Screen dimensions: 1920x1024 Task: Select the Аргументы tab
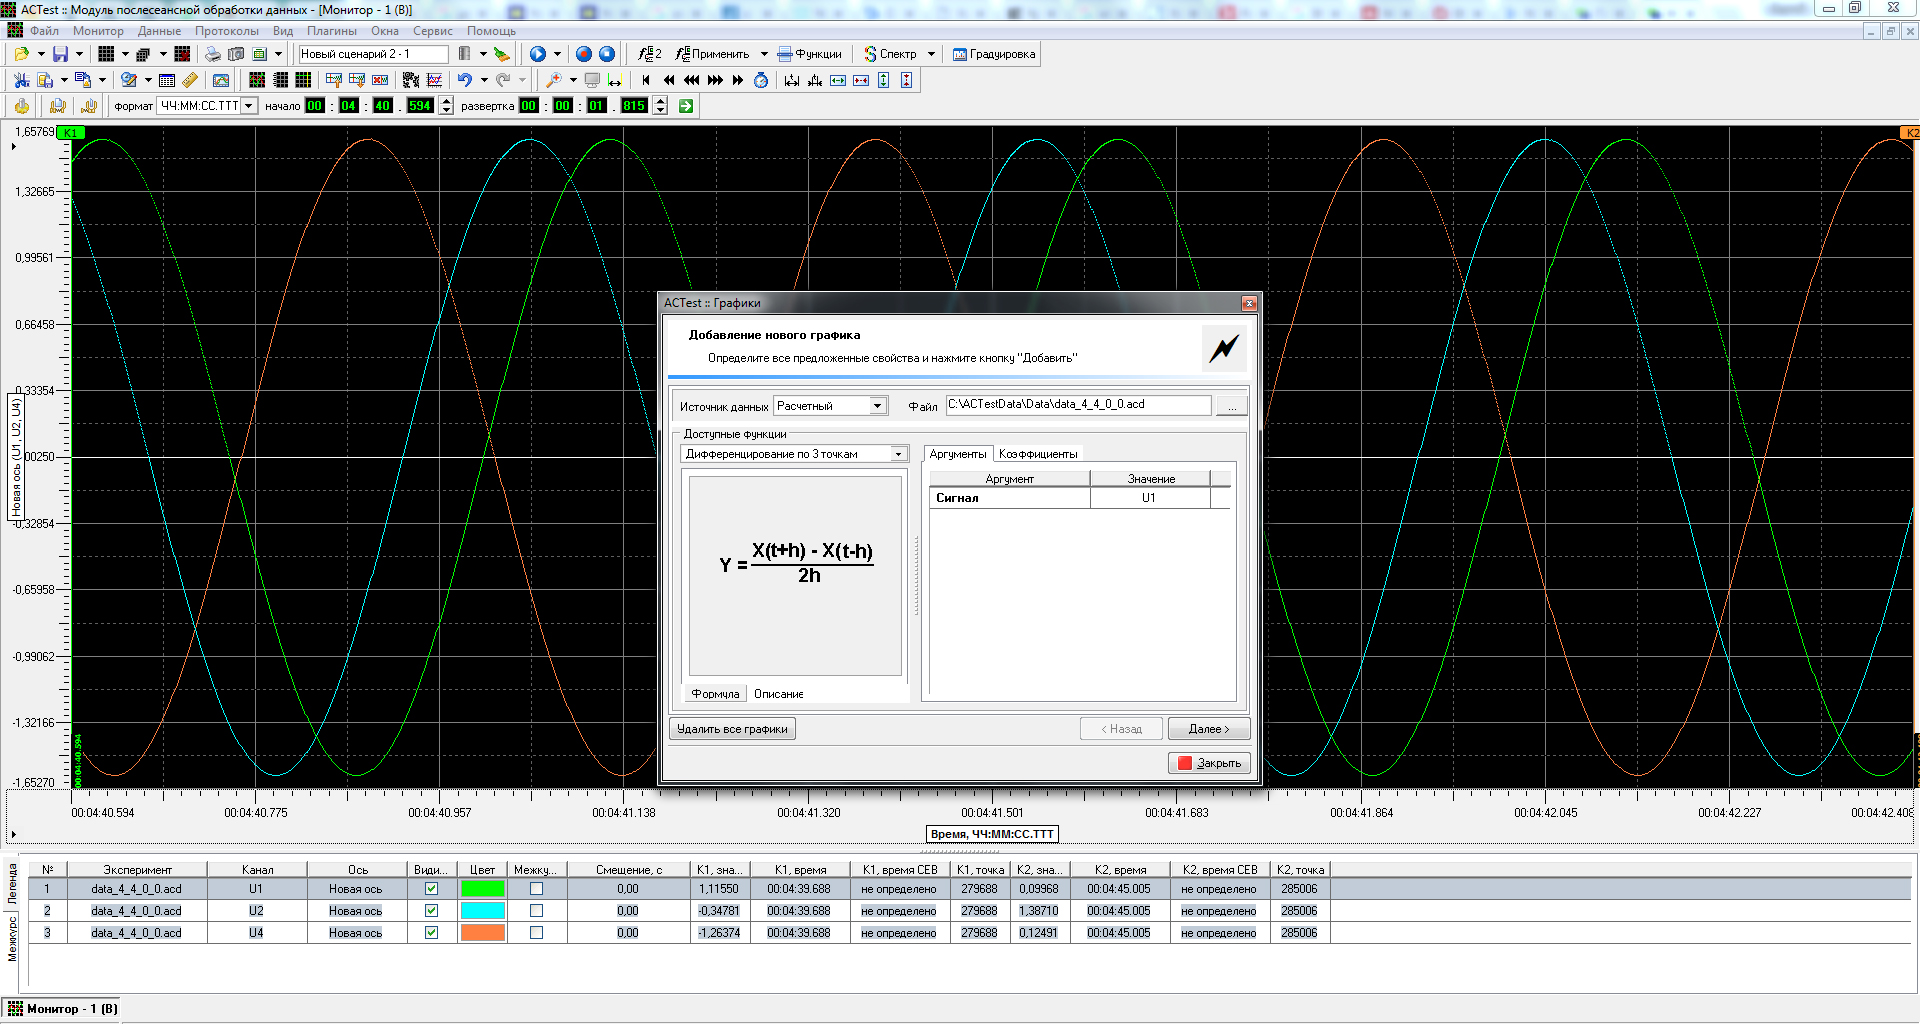(958, 454)
